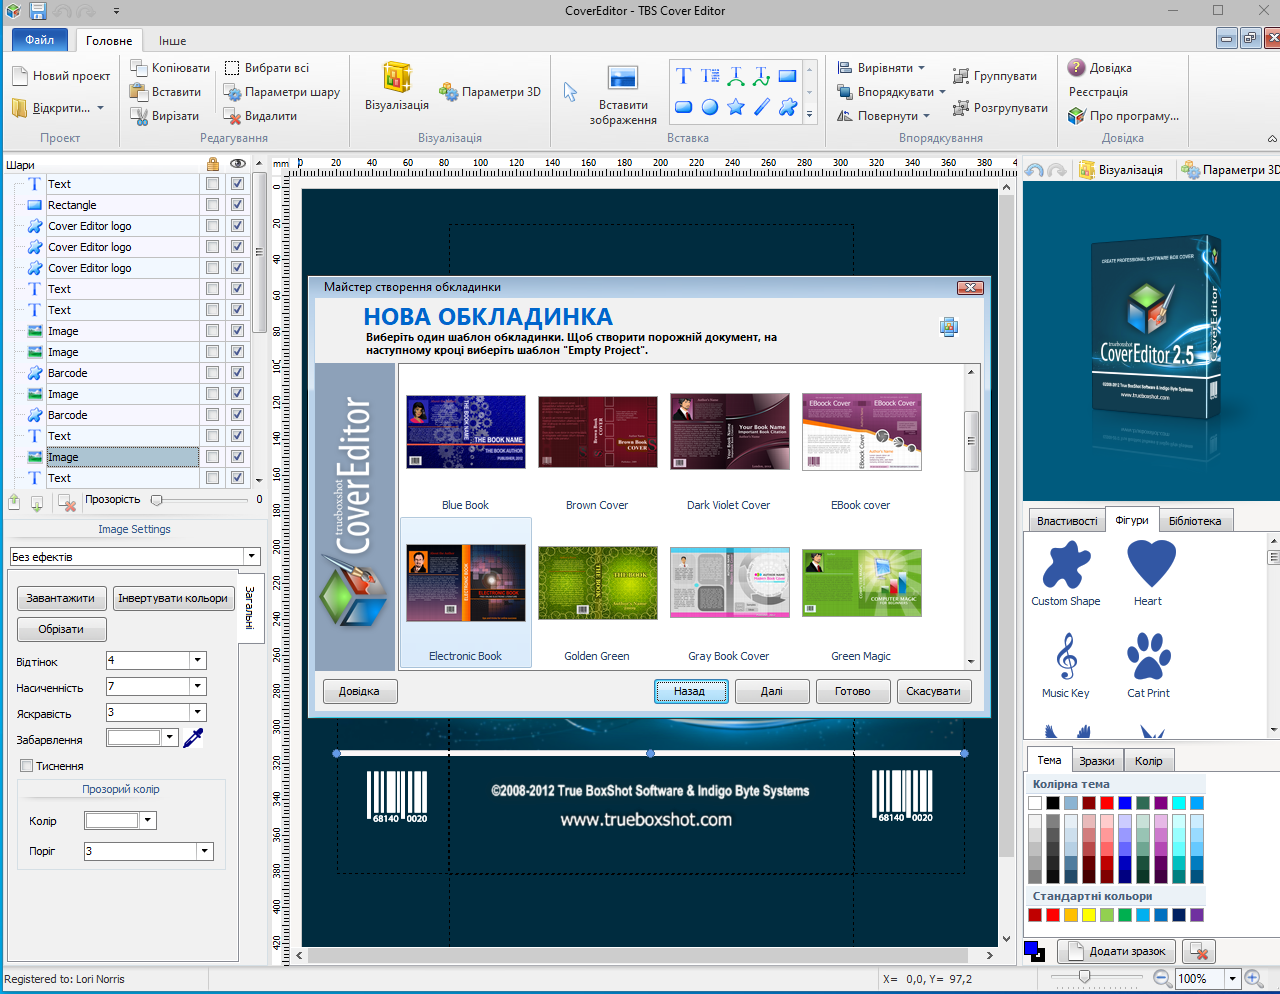Switch to the Інше ribbon tab
Image resolution: width=1280 pixels, height=994 pixels.
click(172, 41)
